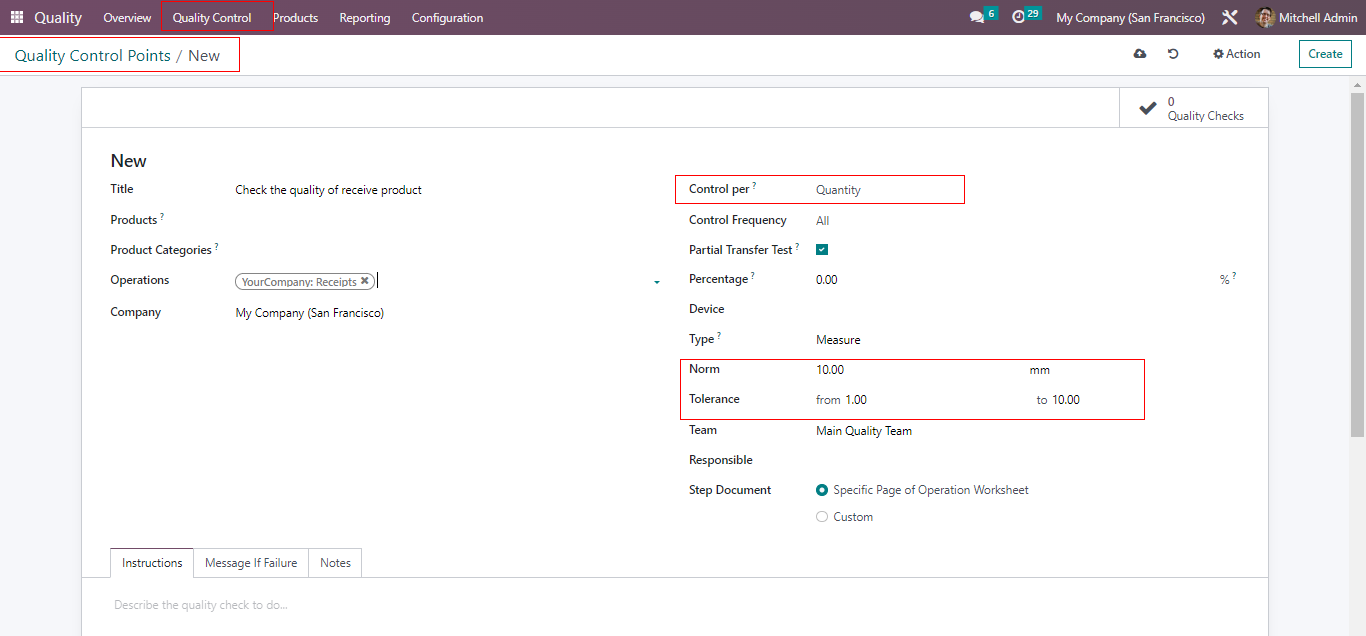Select the Custom step document option
The width and height of the screenshot is (1366, 636).
[x=822, y=517]
